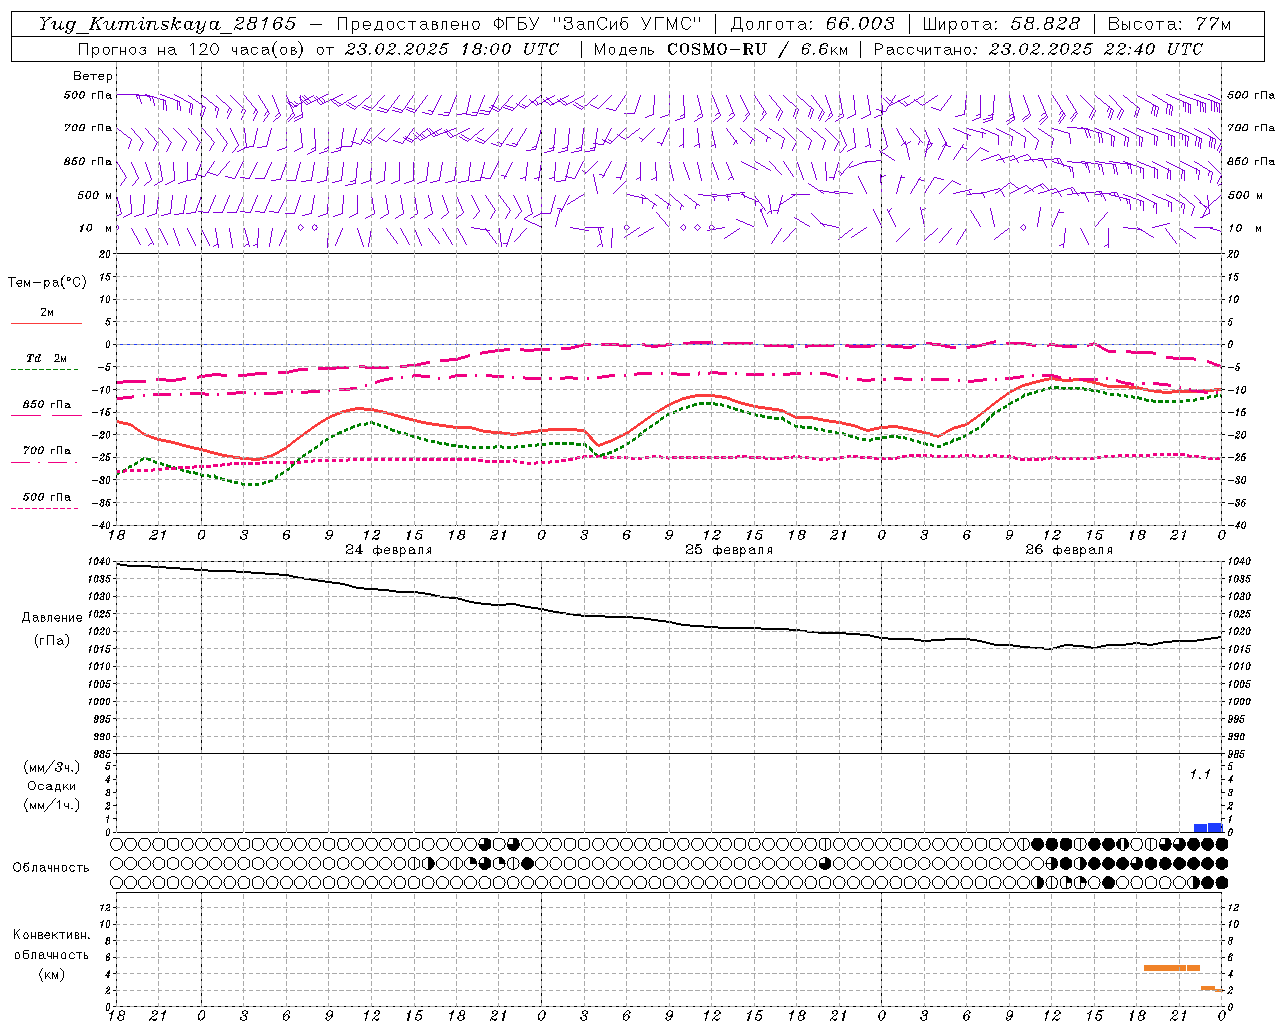Select the 'Облачность' cloud cover label
1280x1024 pixels.
51,868
